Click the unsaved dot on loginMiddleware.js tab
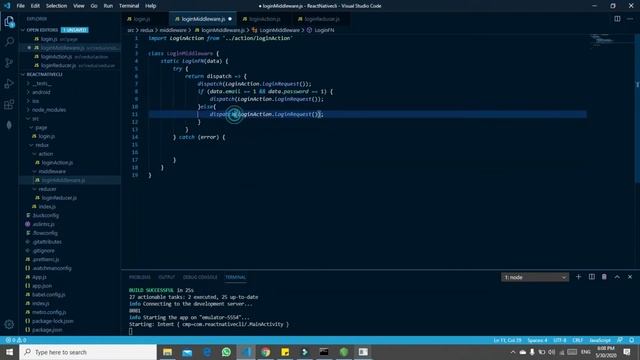 (230, 19)
